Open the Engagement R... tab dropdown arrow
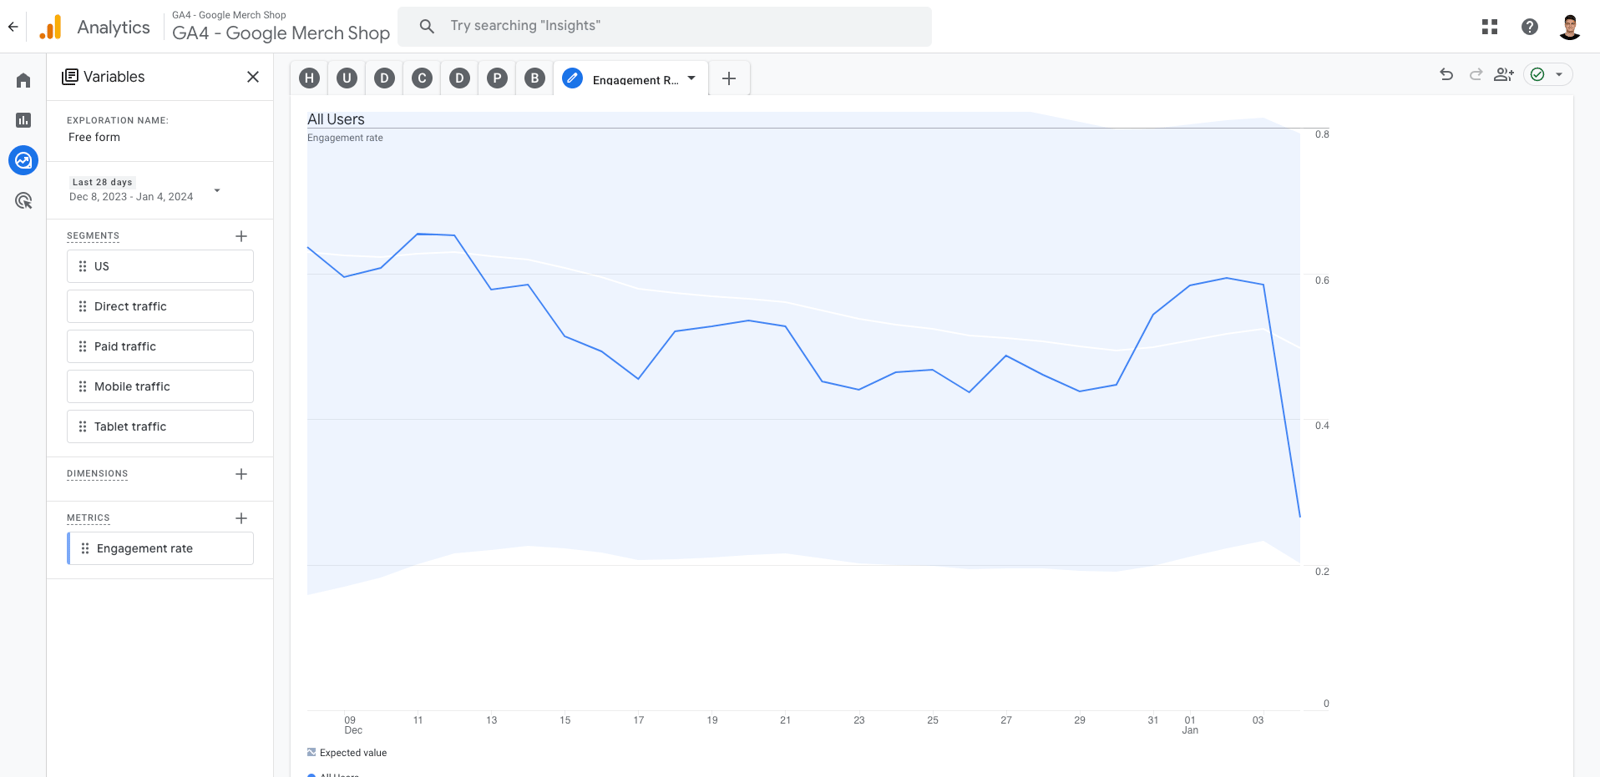The width and height of the screenshot is (1600, 777). pyautogui.click(x=692, y=78)
